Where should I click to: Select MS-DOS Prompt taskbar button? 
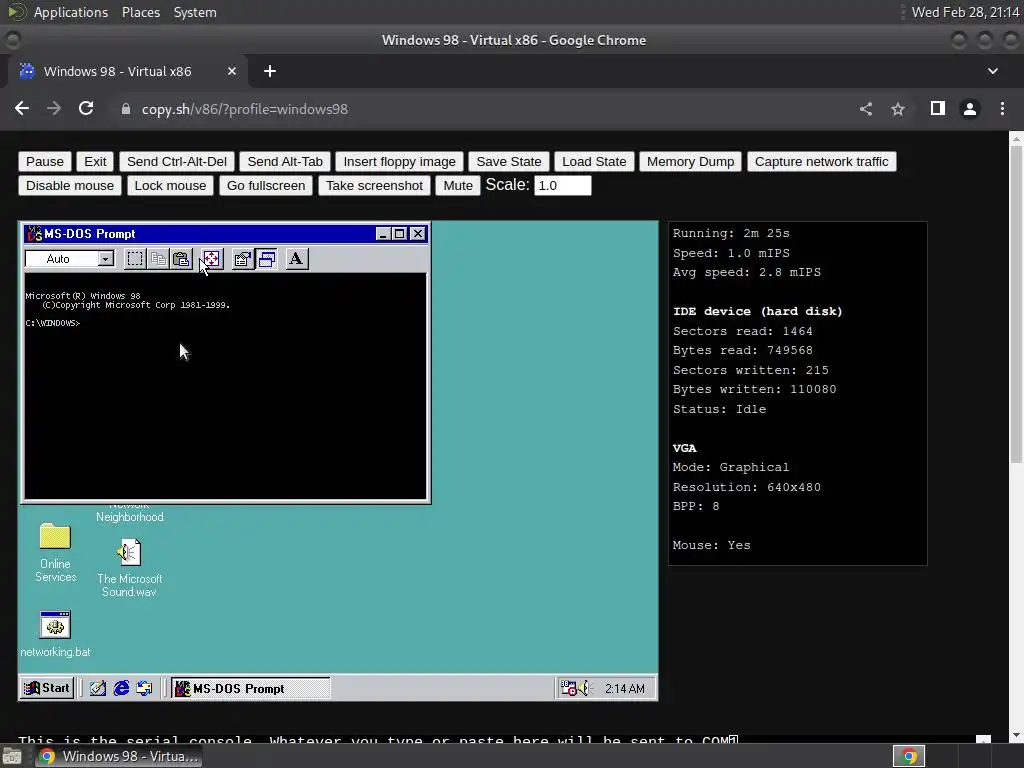251,688
